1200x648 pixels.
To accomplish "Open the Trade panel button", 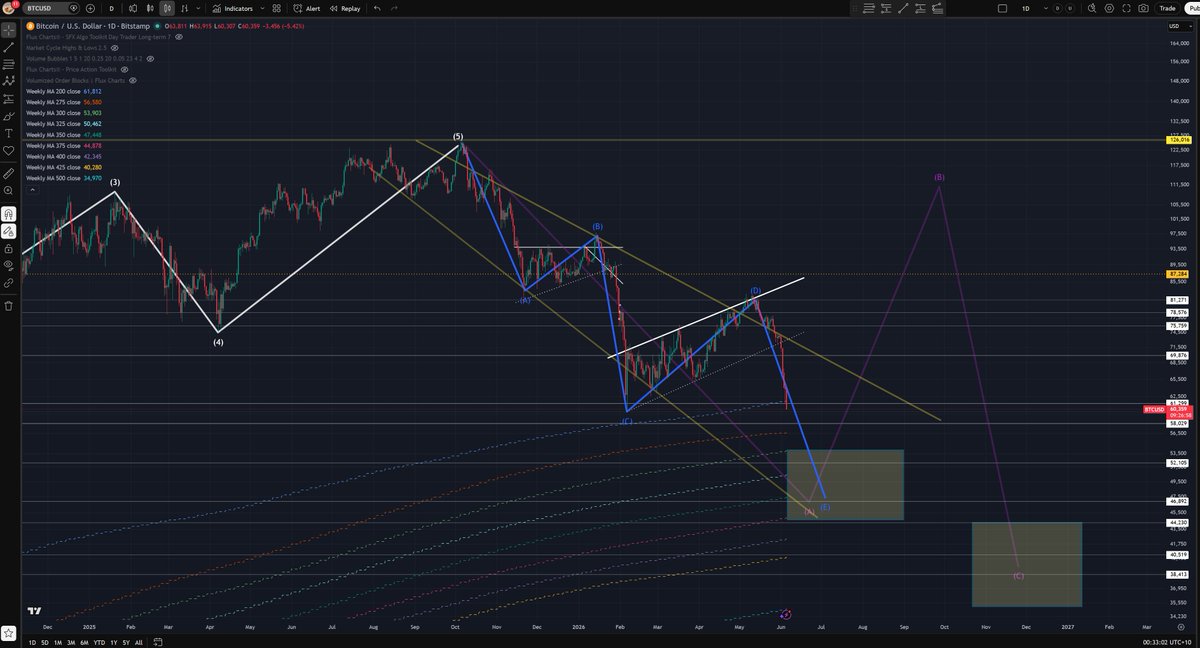I will coord(1167,8).
